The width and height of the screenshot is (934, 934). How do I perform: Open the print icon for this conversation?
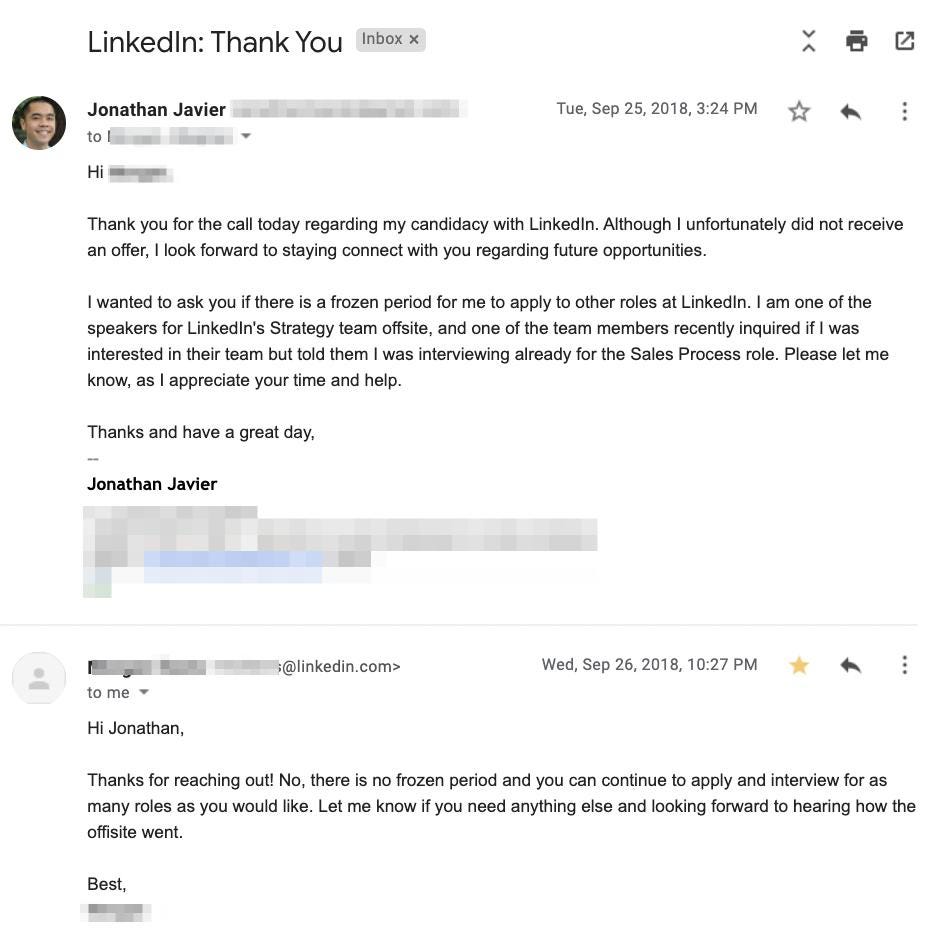click(857, 41)
